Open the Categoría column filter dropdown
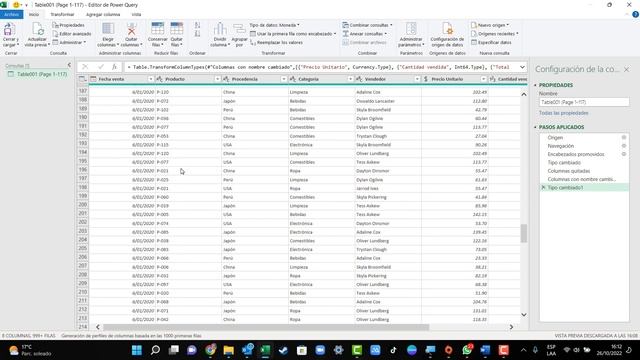The image size is (640, 360). pyautogui.click(x=350, y=79)
